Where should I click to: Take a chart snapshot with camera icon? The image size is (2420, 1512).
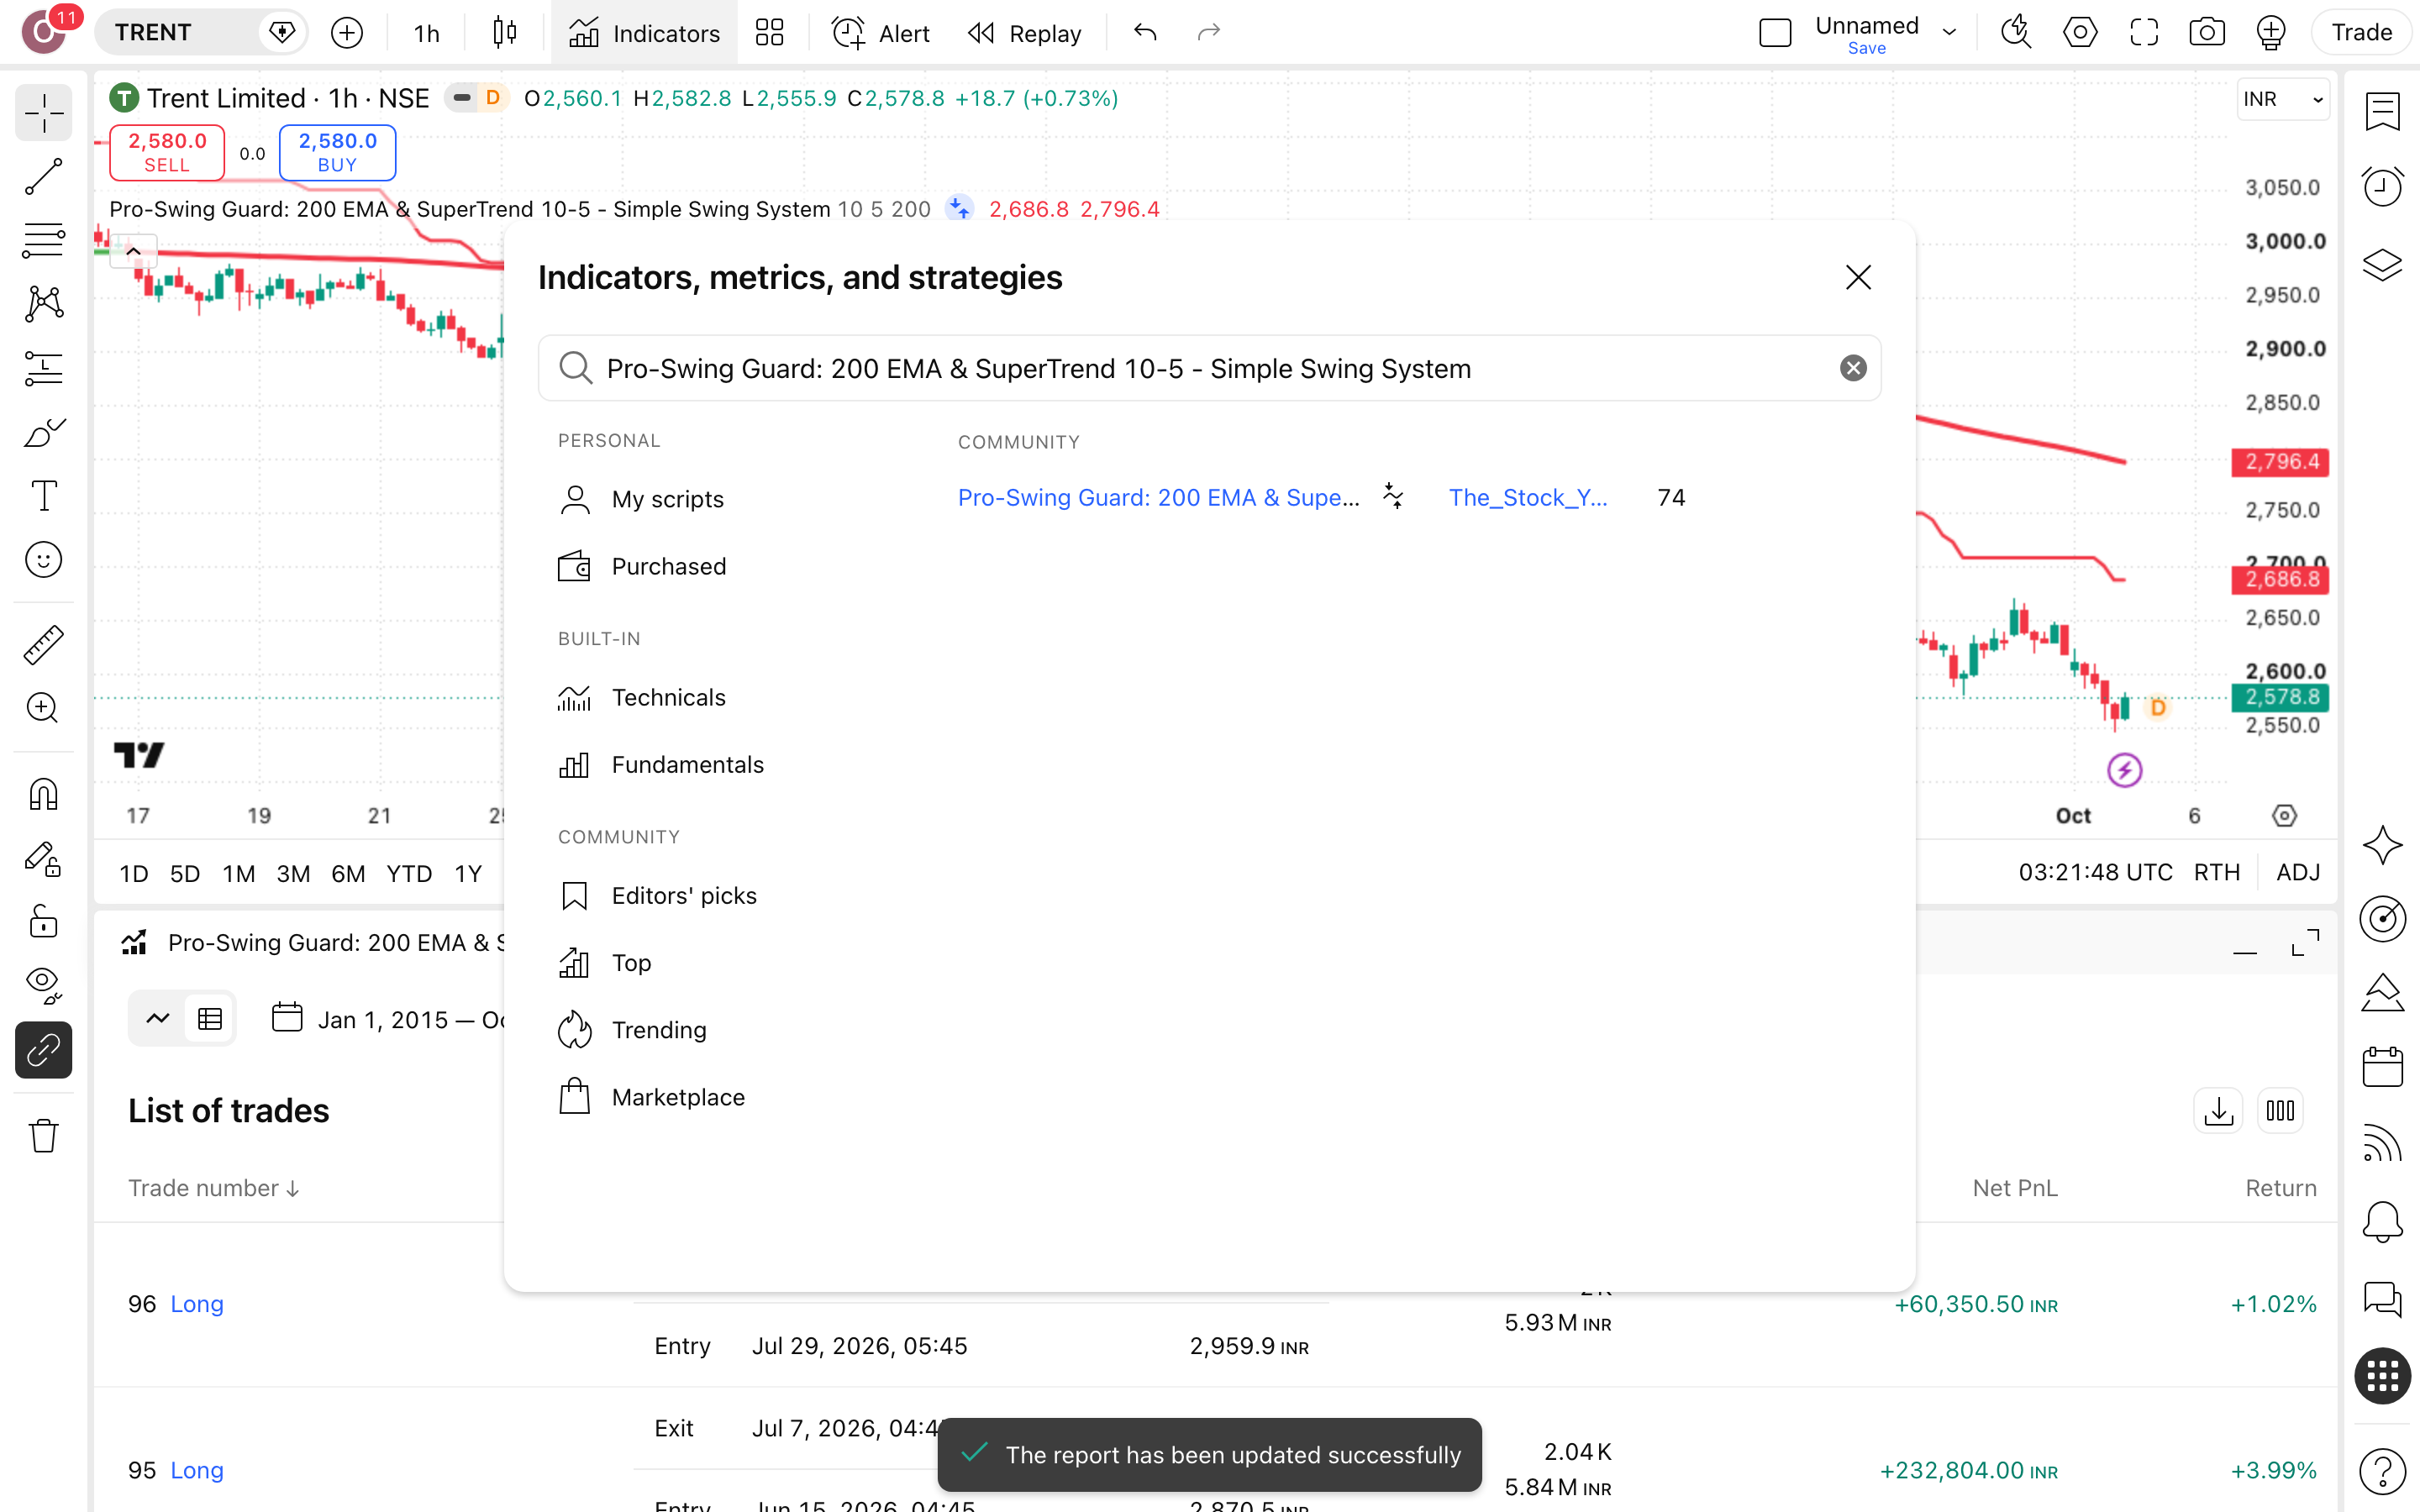tap(2207, 33)
